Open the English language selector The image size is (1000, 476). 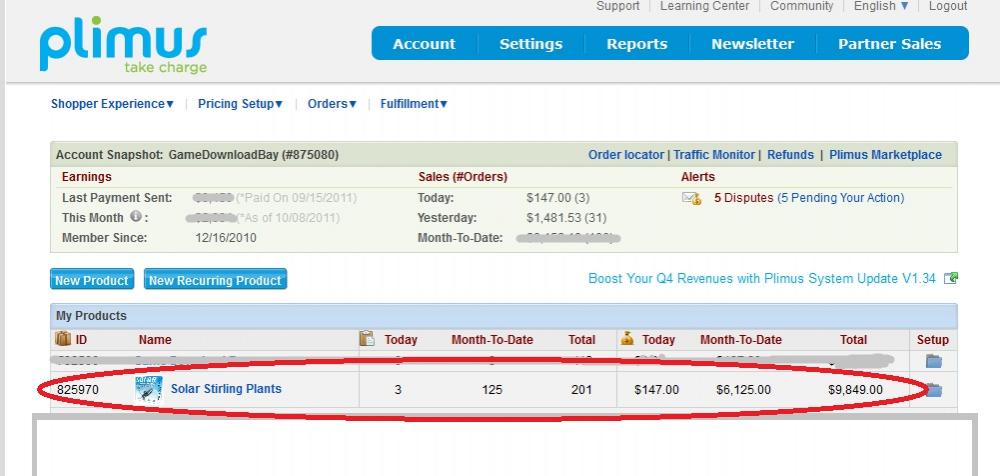pyautogui.click(x=881, y=6)
